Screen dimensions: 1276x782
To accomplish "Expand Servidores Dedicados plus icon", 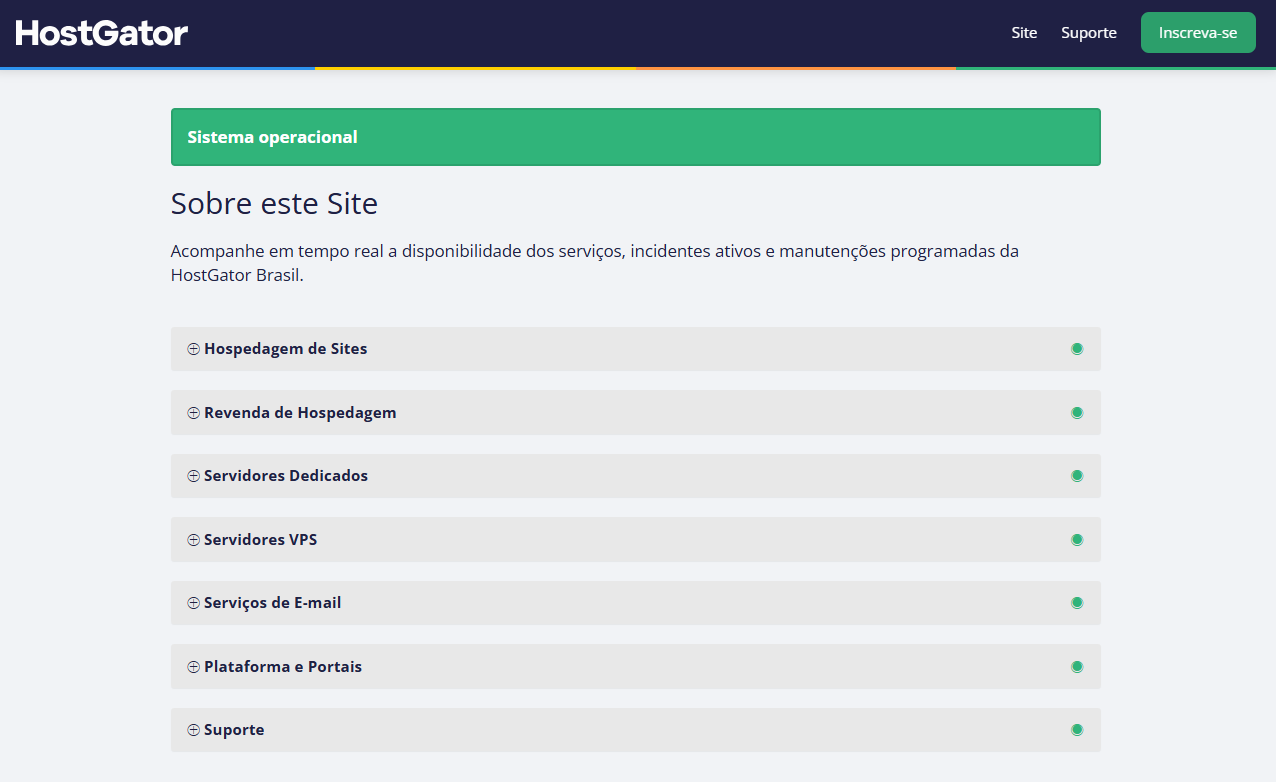I will click(194, 476).
